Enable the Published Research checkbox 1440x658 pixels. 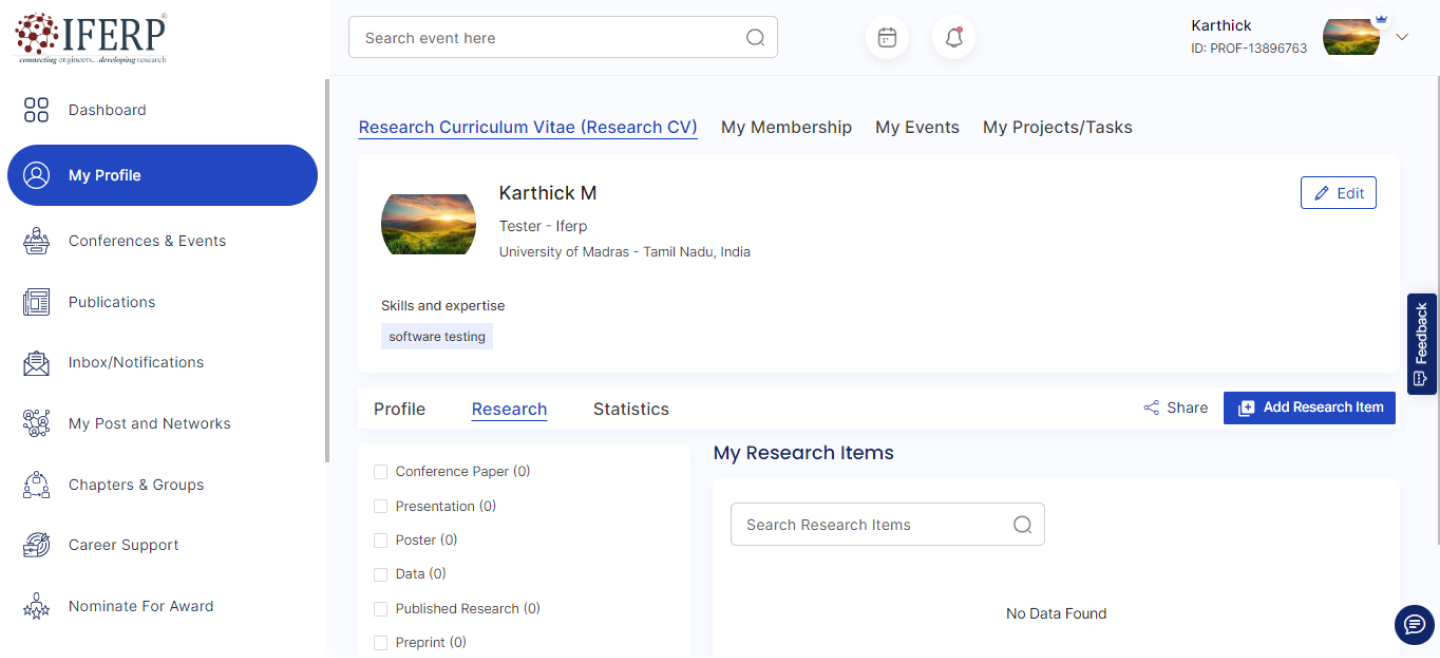pos(380,609)
